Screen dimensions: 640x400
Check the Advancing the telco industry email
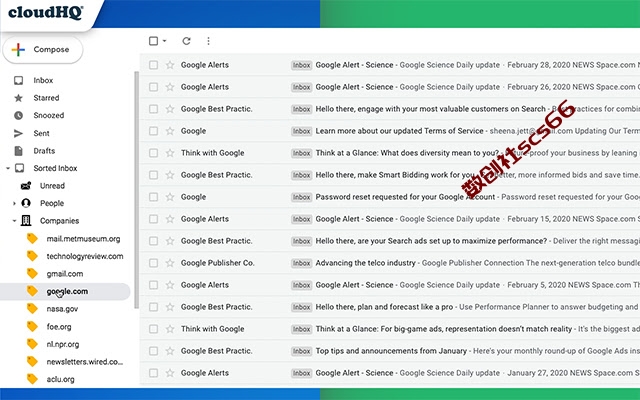[x=153, y=263]
